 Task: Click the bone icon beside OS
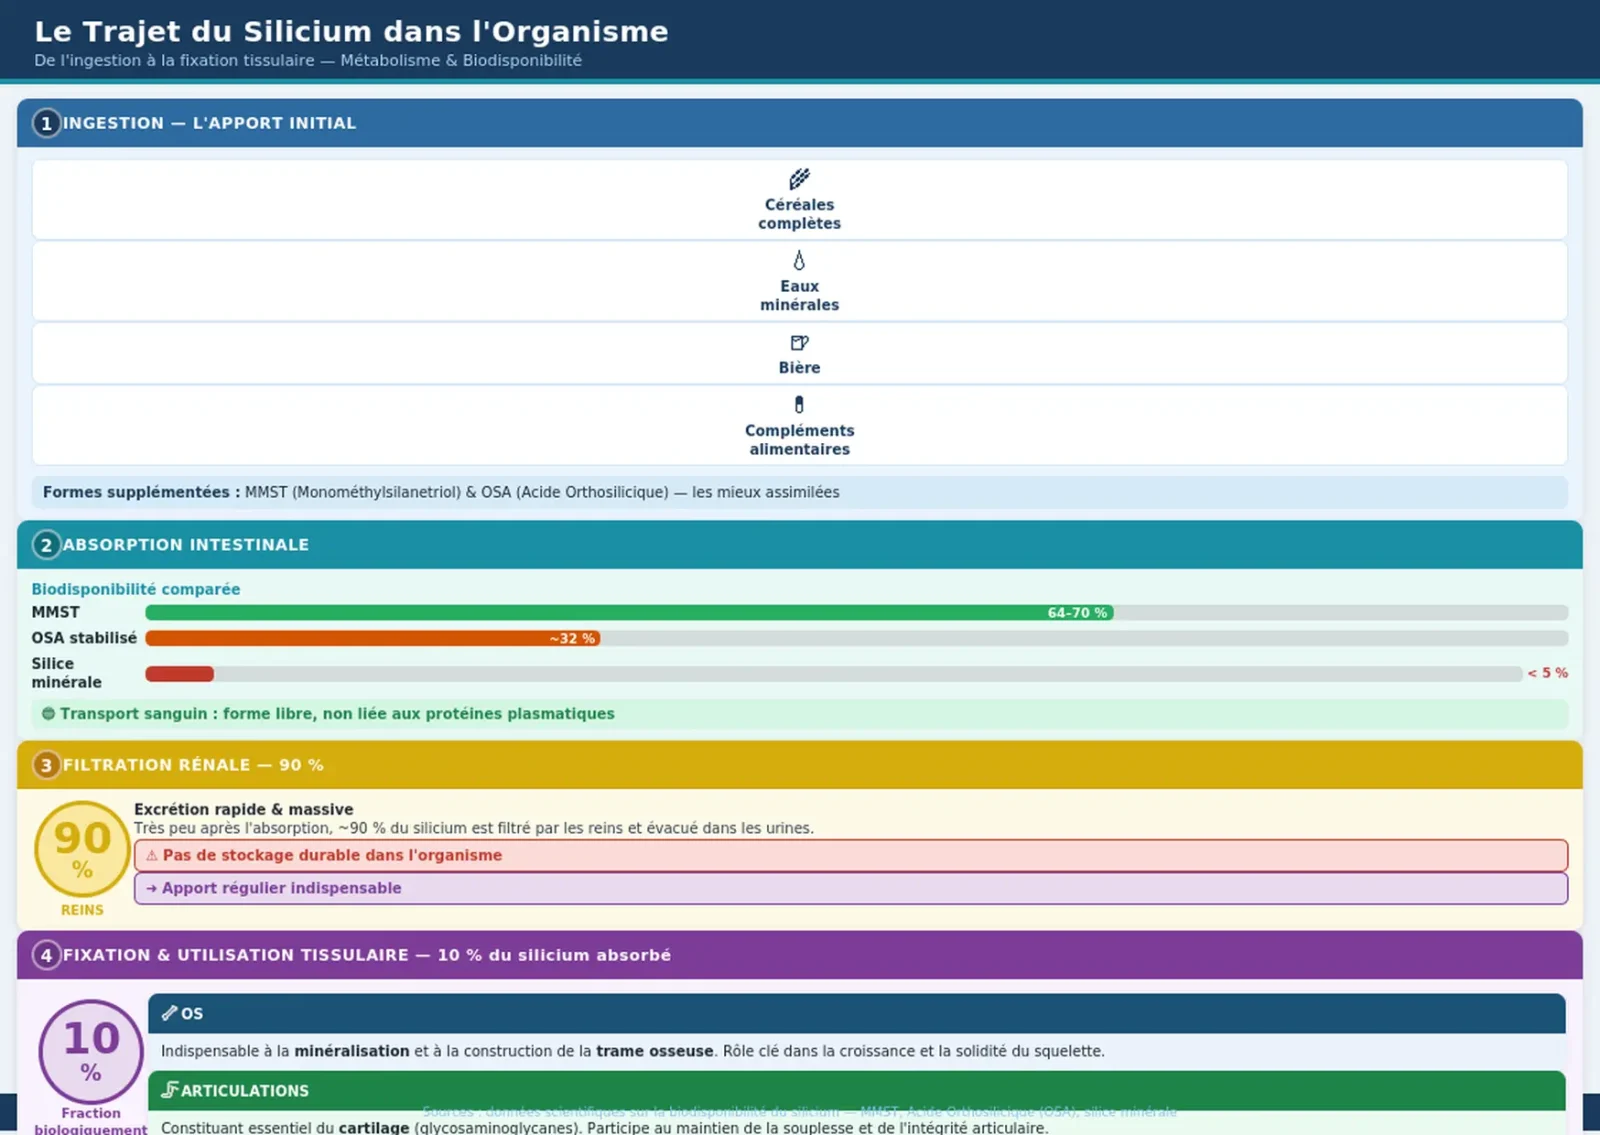[x=169, y=1013]
